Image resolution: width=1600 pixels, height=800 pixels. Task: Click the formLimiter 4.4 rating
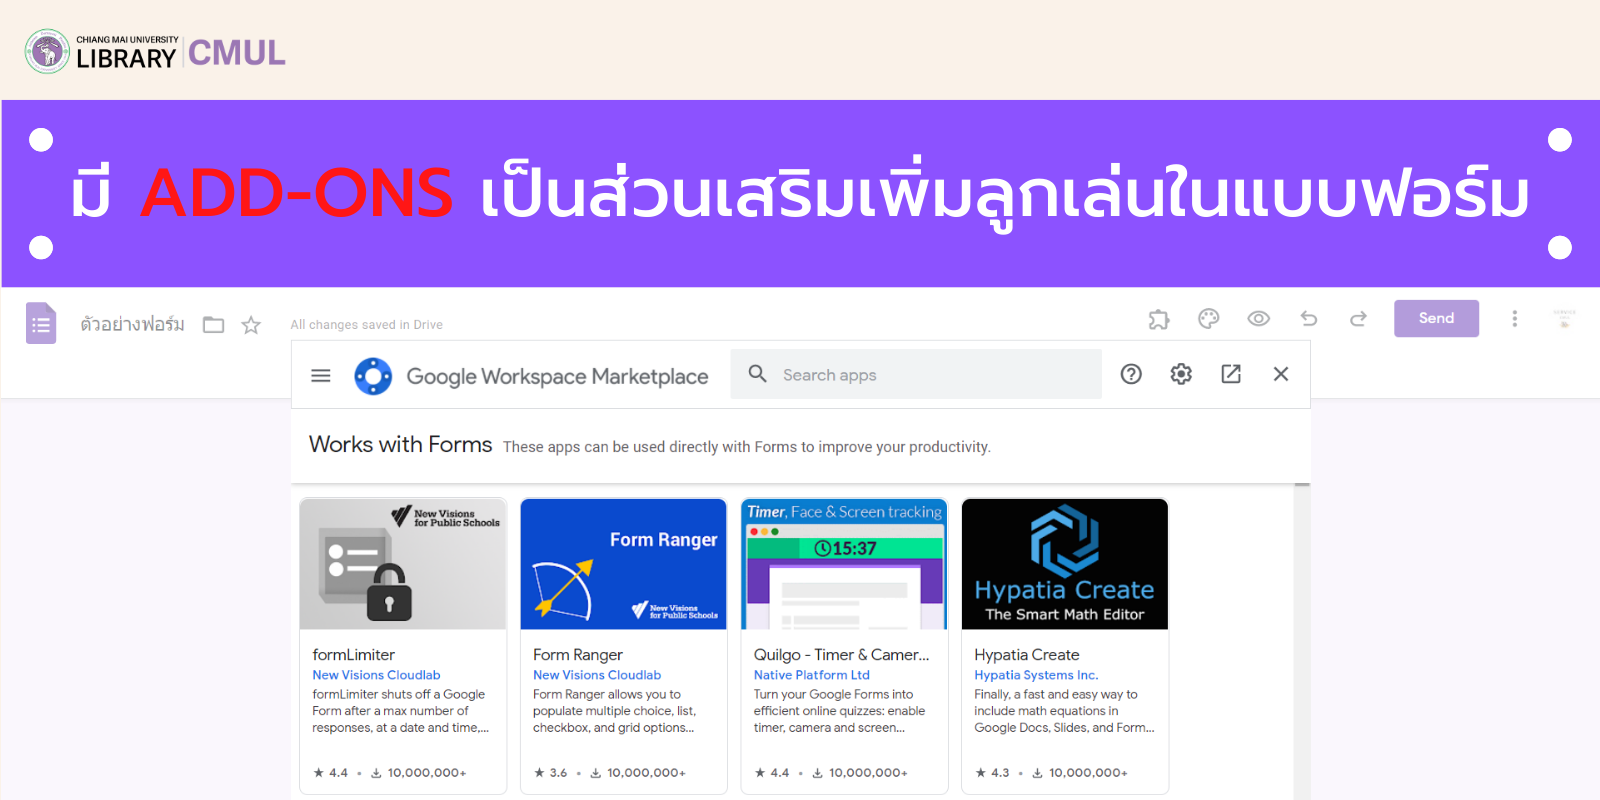[331, 772]
